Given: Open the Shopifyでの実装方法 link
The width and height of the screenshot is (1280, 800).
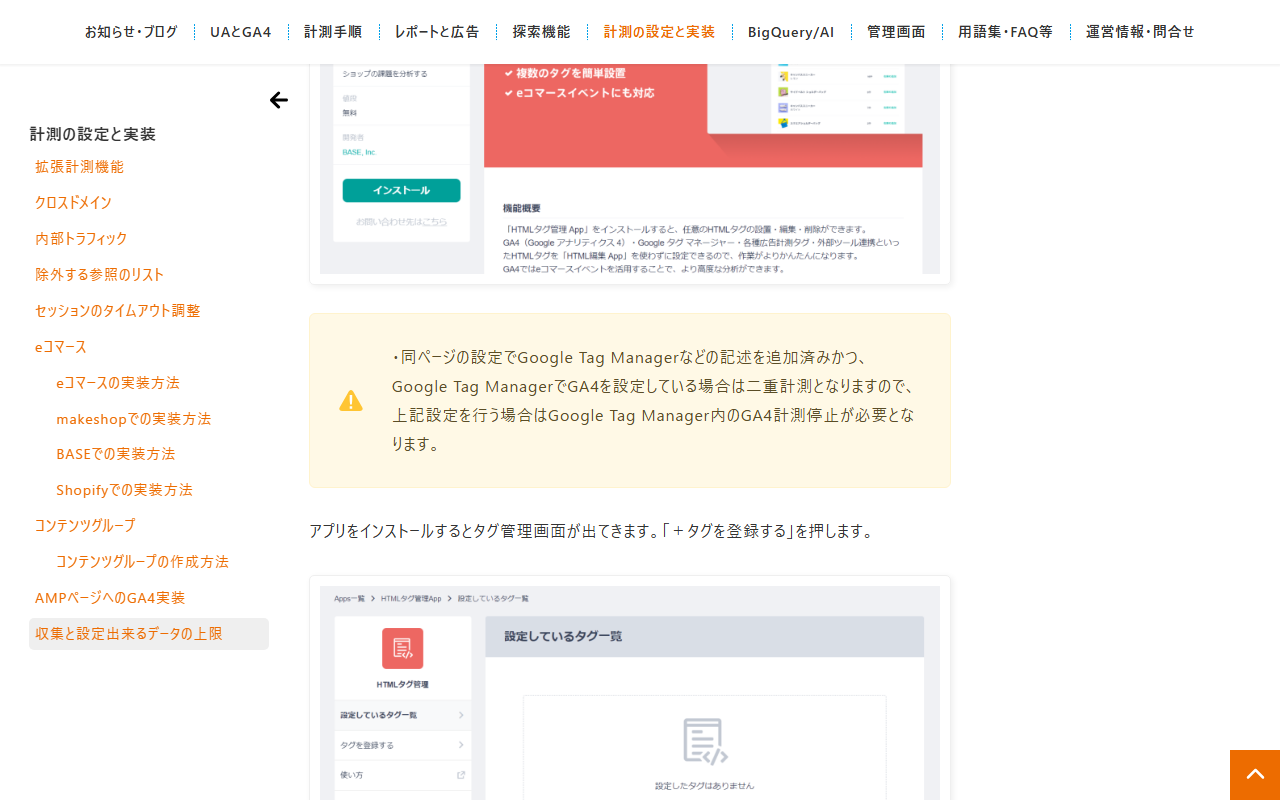Looking at the screenshot, I should point(124,490).
